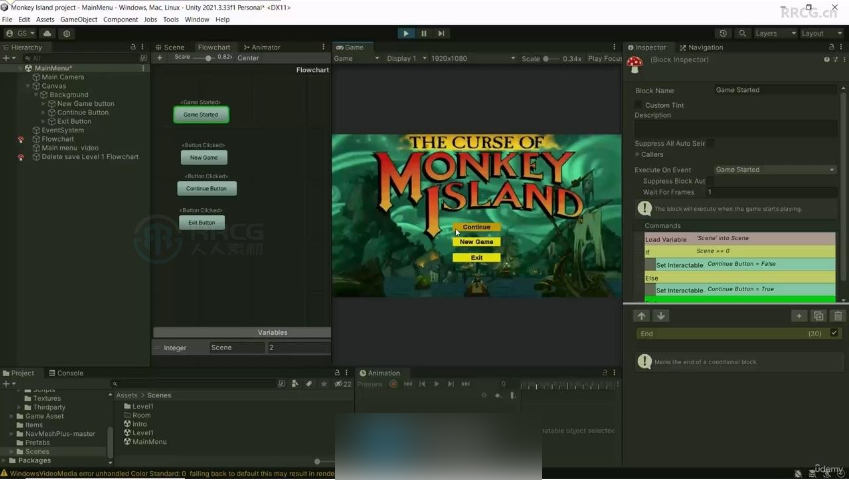Open the Execute On Event dropdown
Image resolution: width=849 pixels, height=480 pixels.
click(775, 170)
